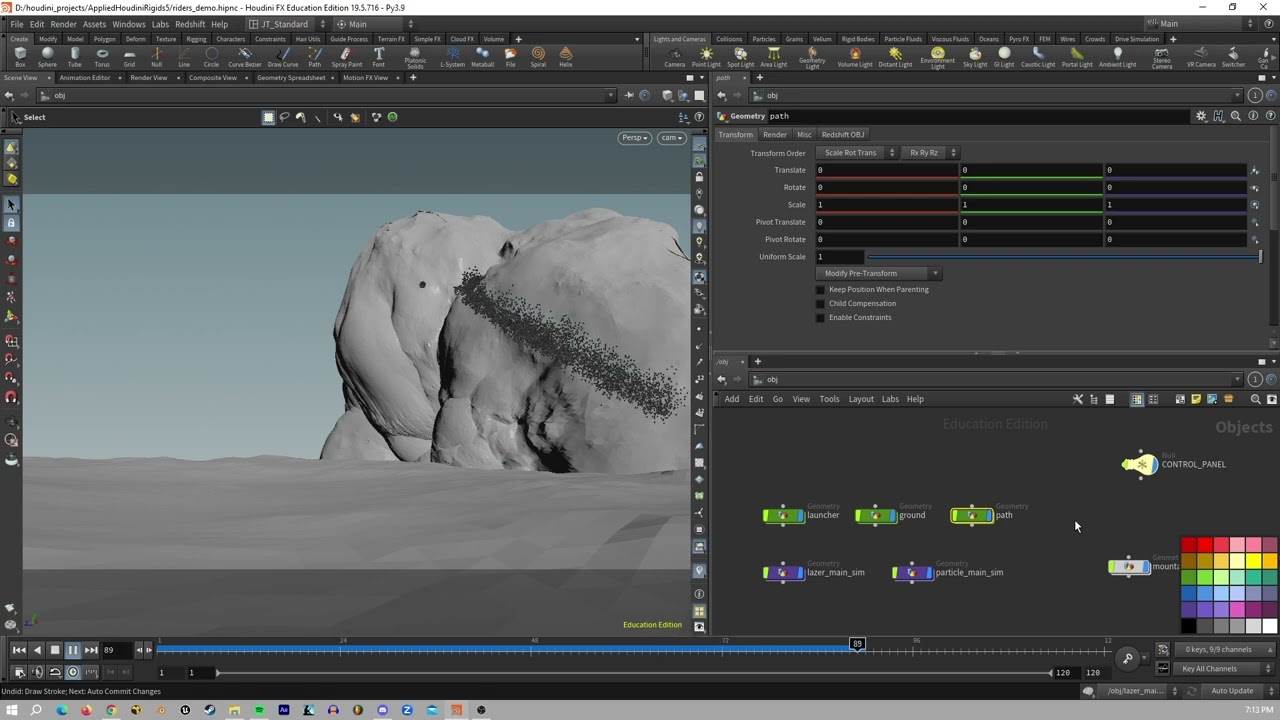The image size is (1280, 720).
Task: Click the Windows Start button
Action: (x=11, y=710)
